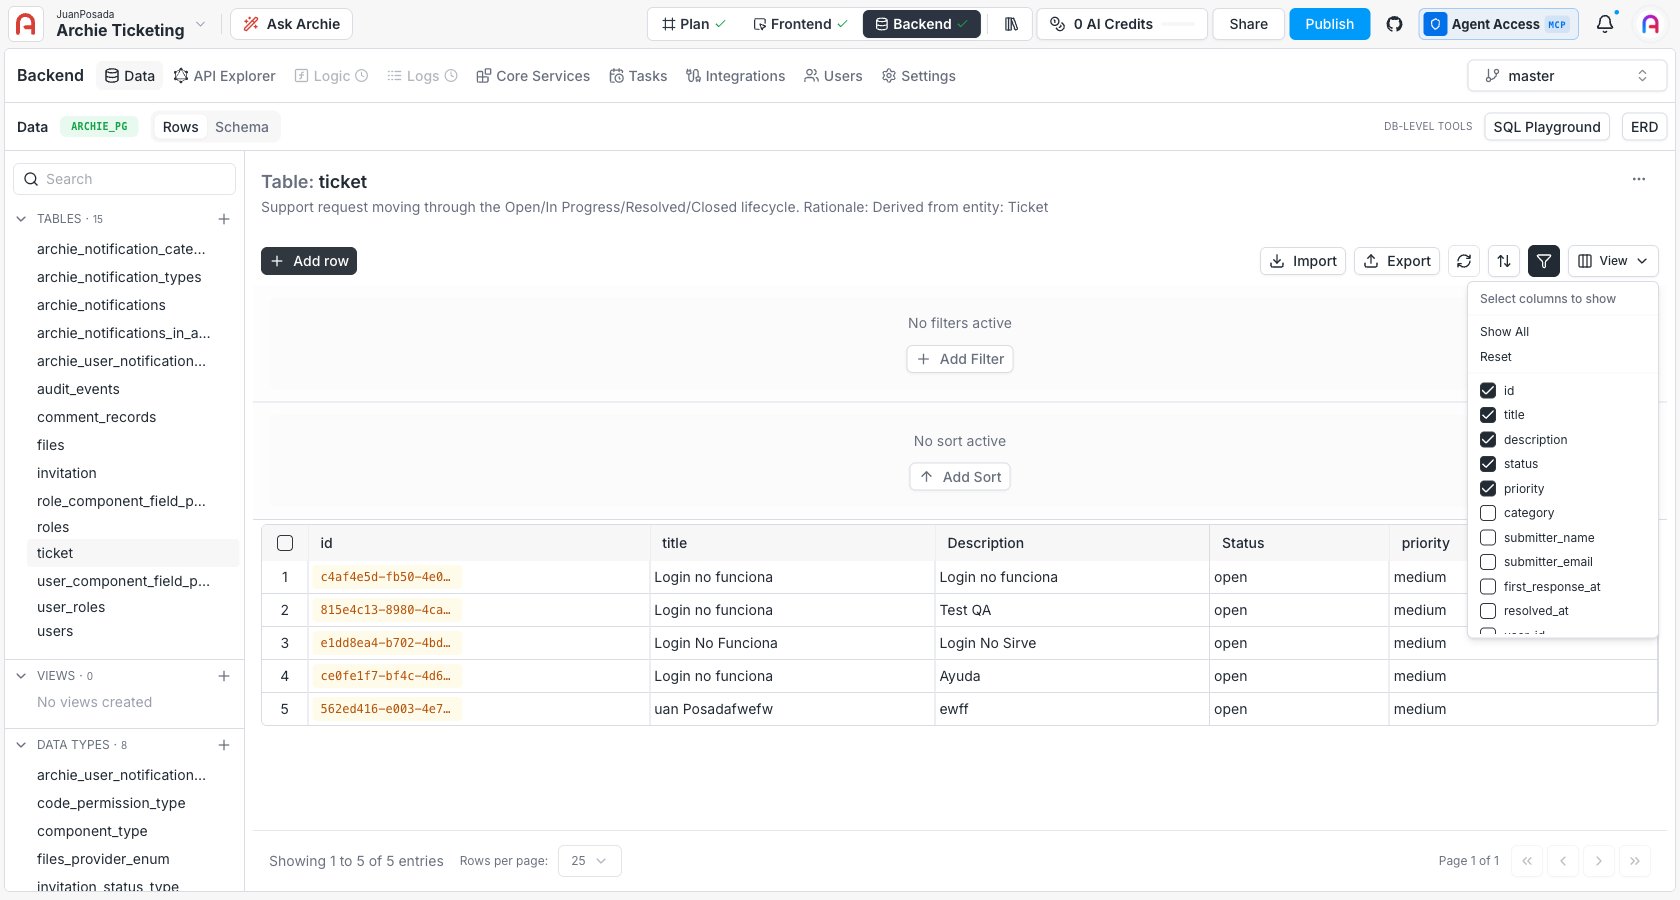Collapse the TABLES section
Viewport: 1680px width, 900px height.
pos(21,219)
